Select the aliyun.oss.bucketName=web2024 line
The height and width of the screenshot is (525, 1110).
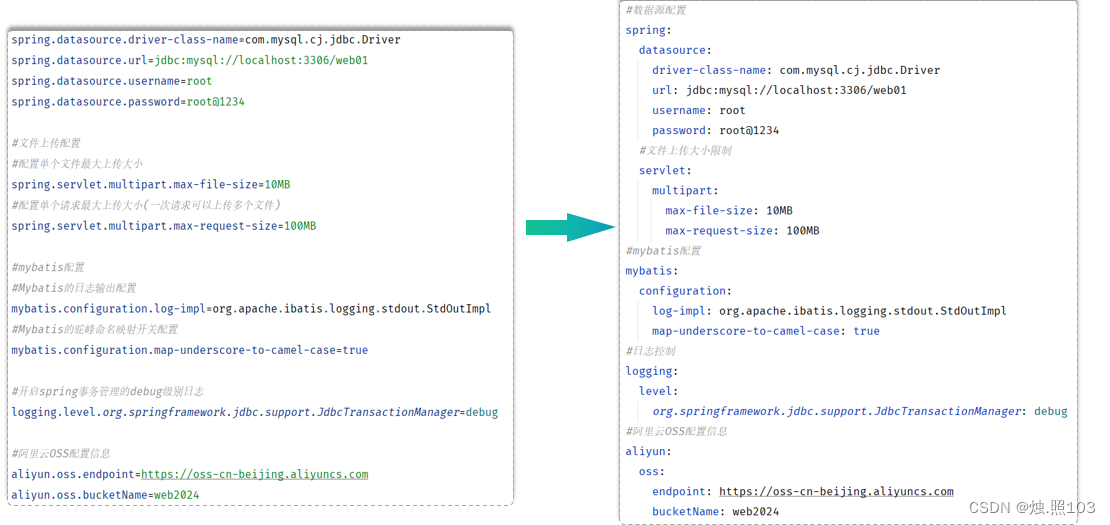coord(105,495)
